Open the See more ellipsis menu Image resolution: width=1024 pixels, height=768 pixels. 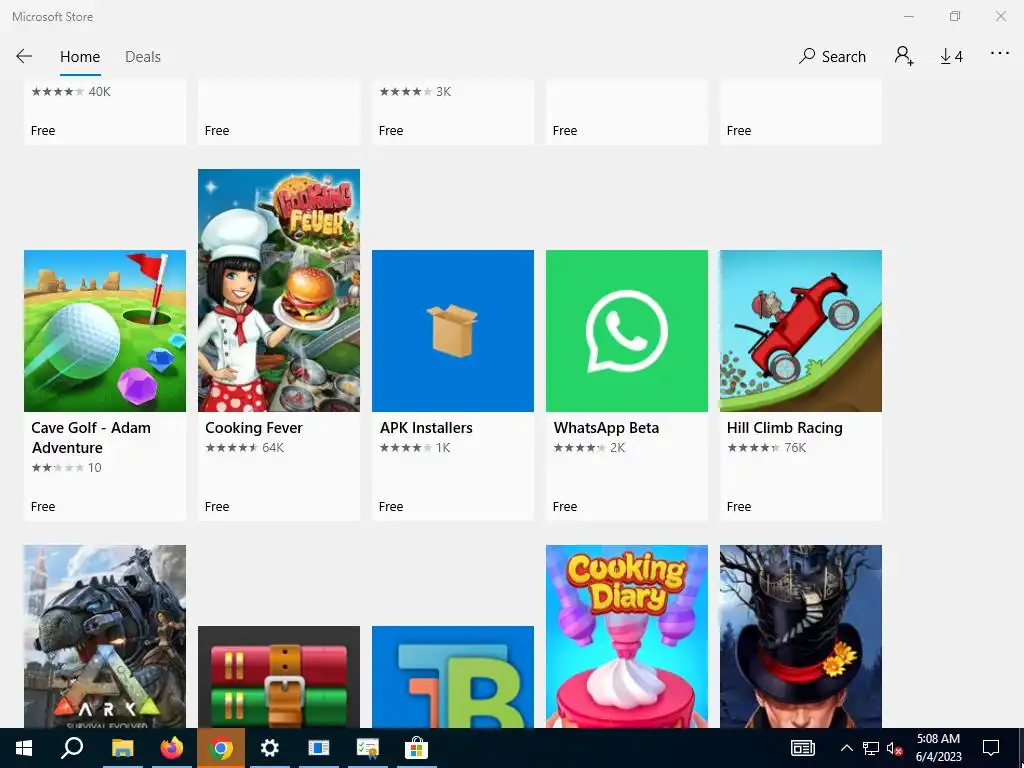pyautogui.click(x=1000, y=54)
